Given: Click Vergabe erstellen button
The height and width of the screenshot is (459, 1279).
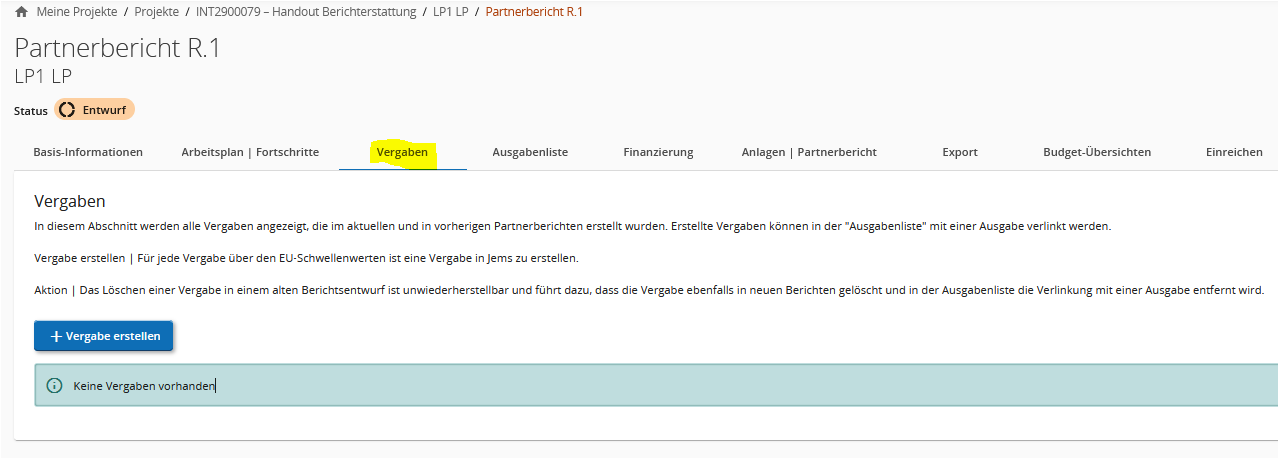Looking at the screenshot, I should [x=104, y=336].
